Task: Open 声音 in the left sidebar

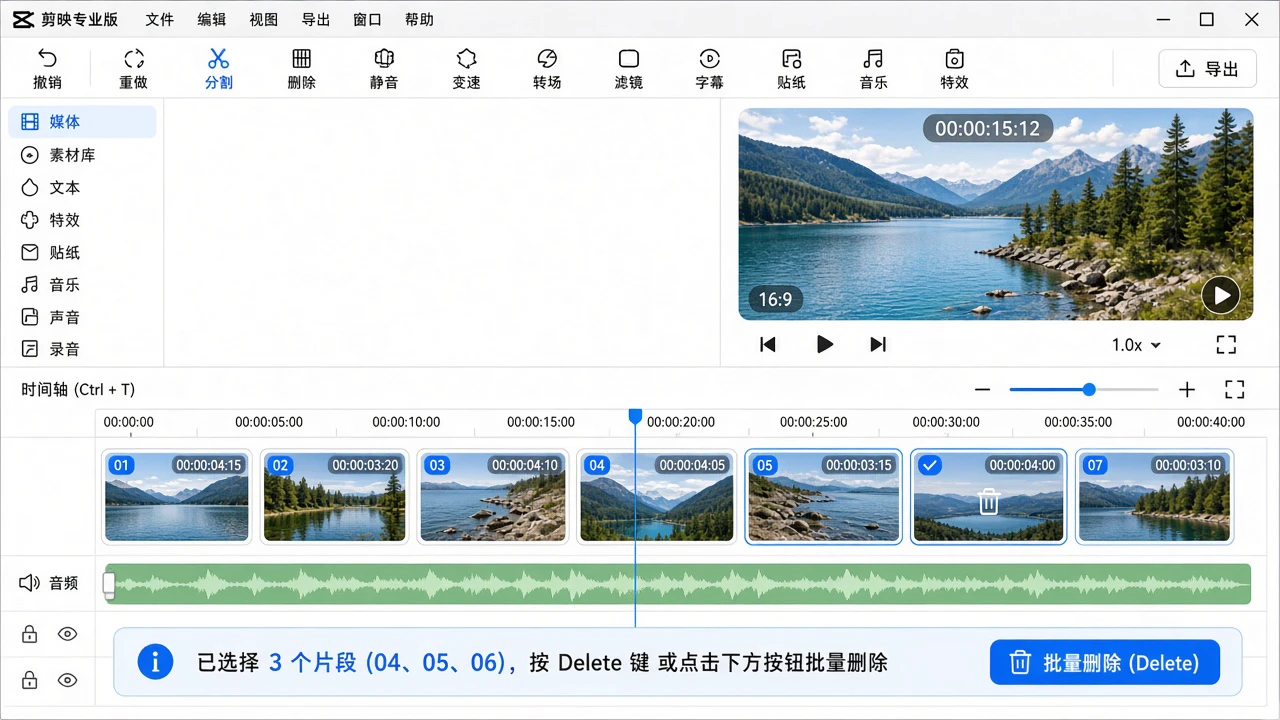Action: (x=82, y=317)
